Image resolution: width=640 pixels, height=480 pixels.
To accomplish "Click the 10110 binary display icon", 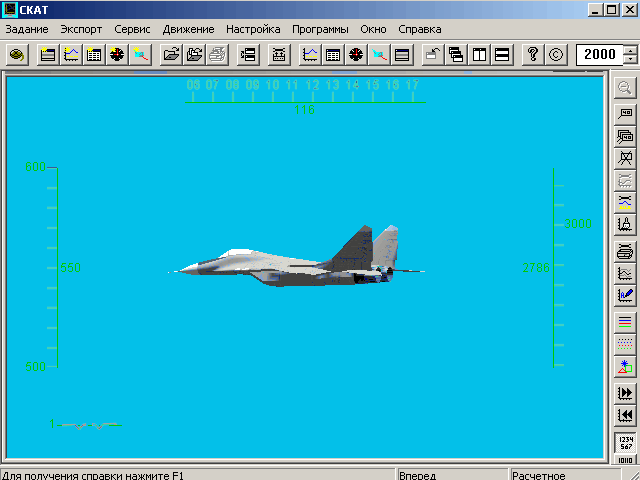I will (x=625, y=460).
